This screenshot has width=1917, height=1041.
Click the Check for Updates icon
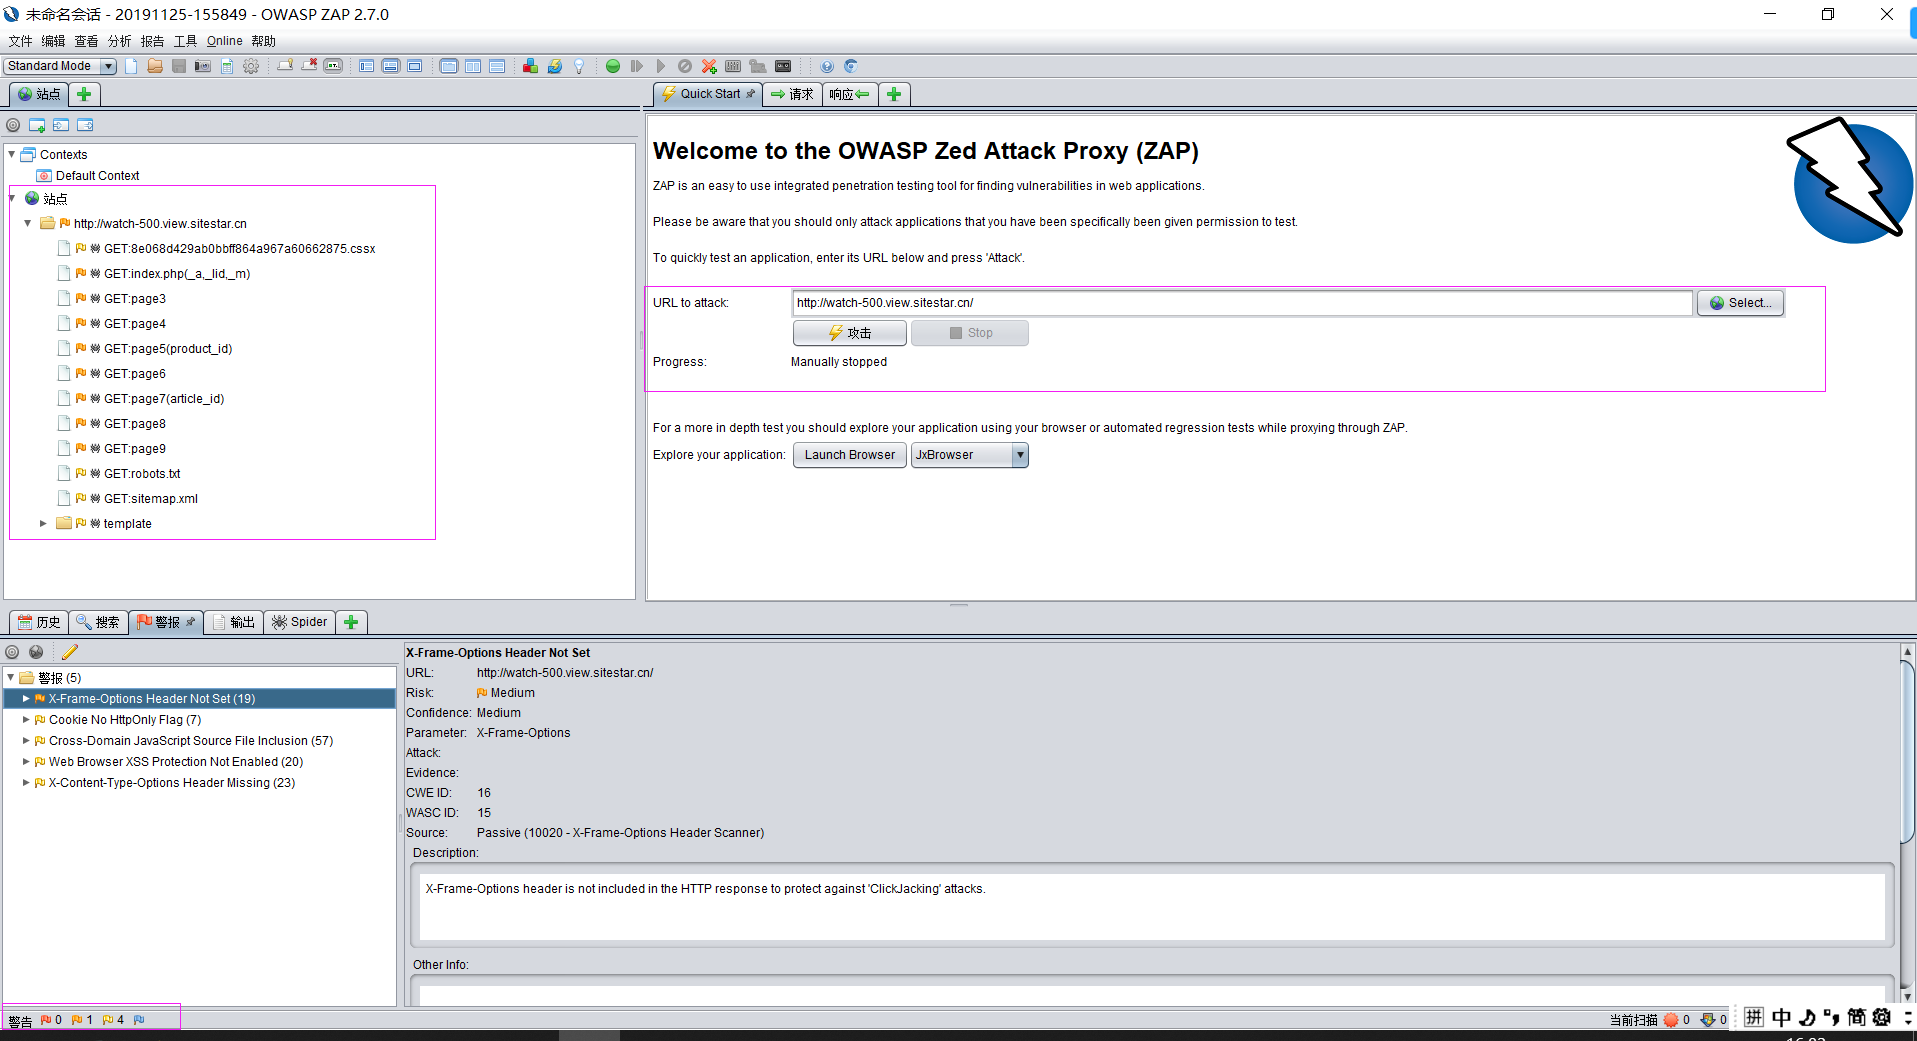[x=554, y=66]
